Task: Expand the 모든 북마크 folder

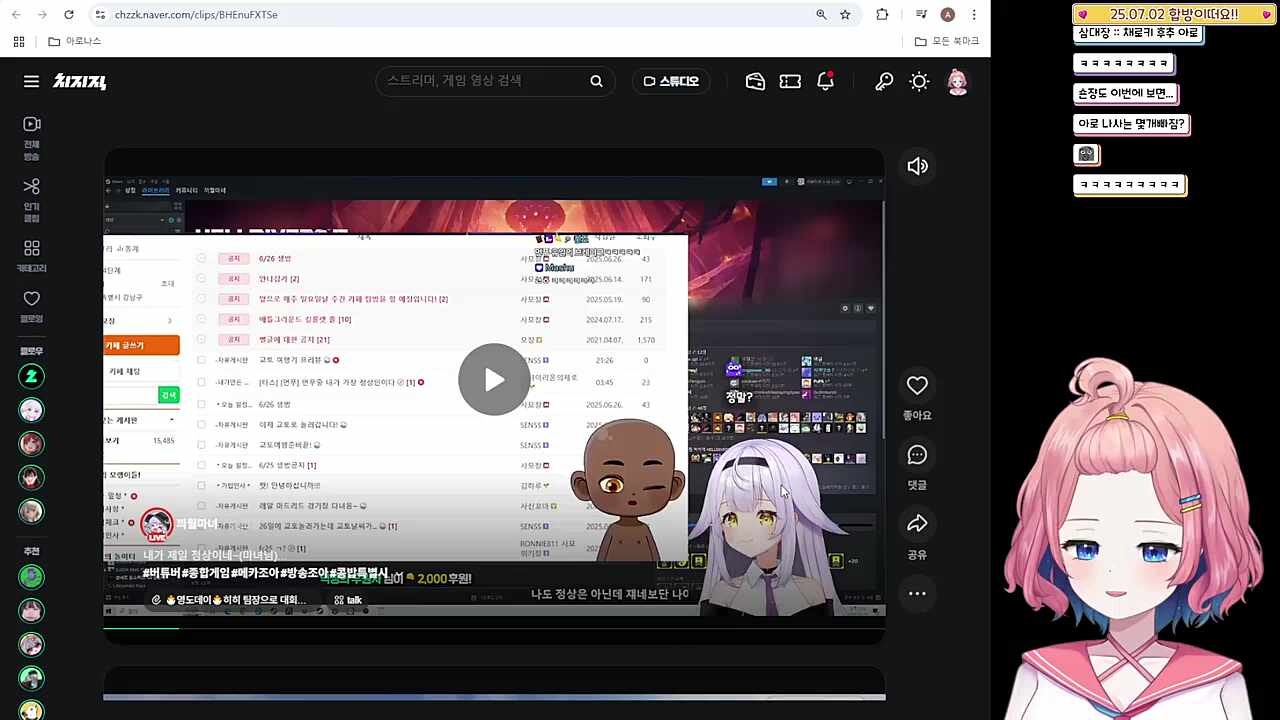Action: pyautogui.click(x=947, y=41)
